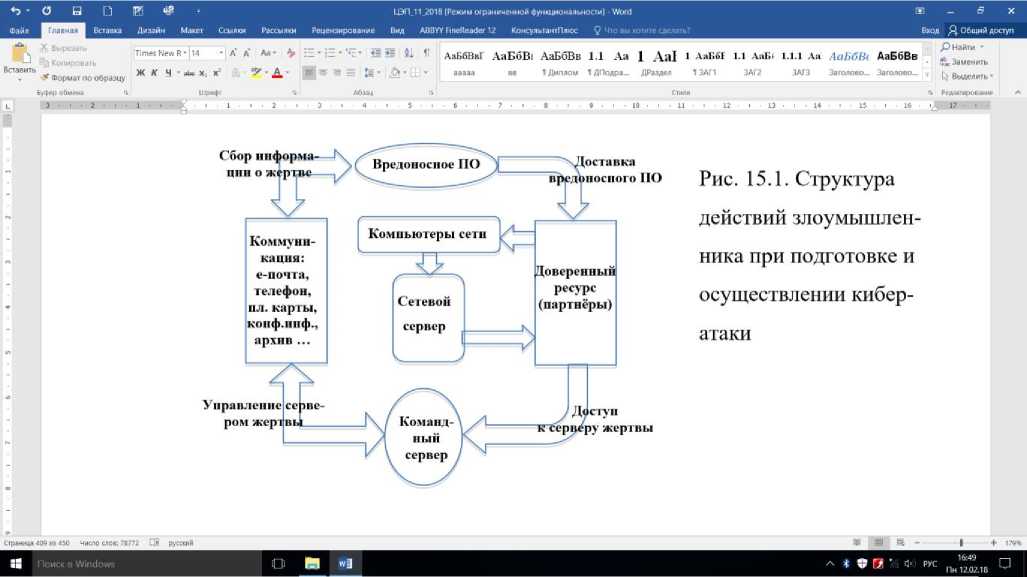Click Format Painter (Формат по образцу)
Screen dimensions: 1027x577
click(83, 77)
